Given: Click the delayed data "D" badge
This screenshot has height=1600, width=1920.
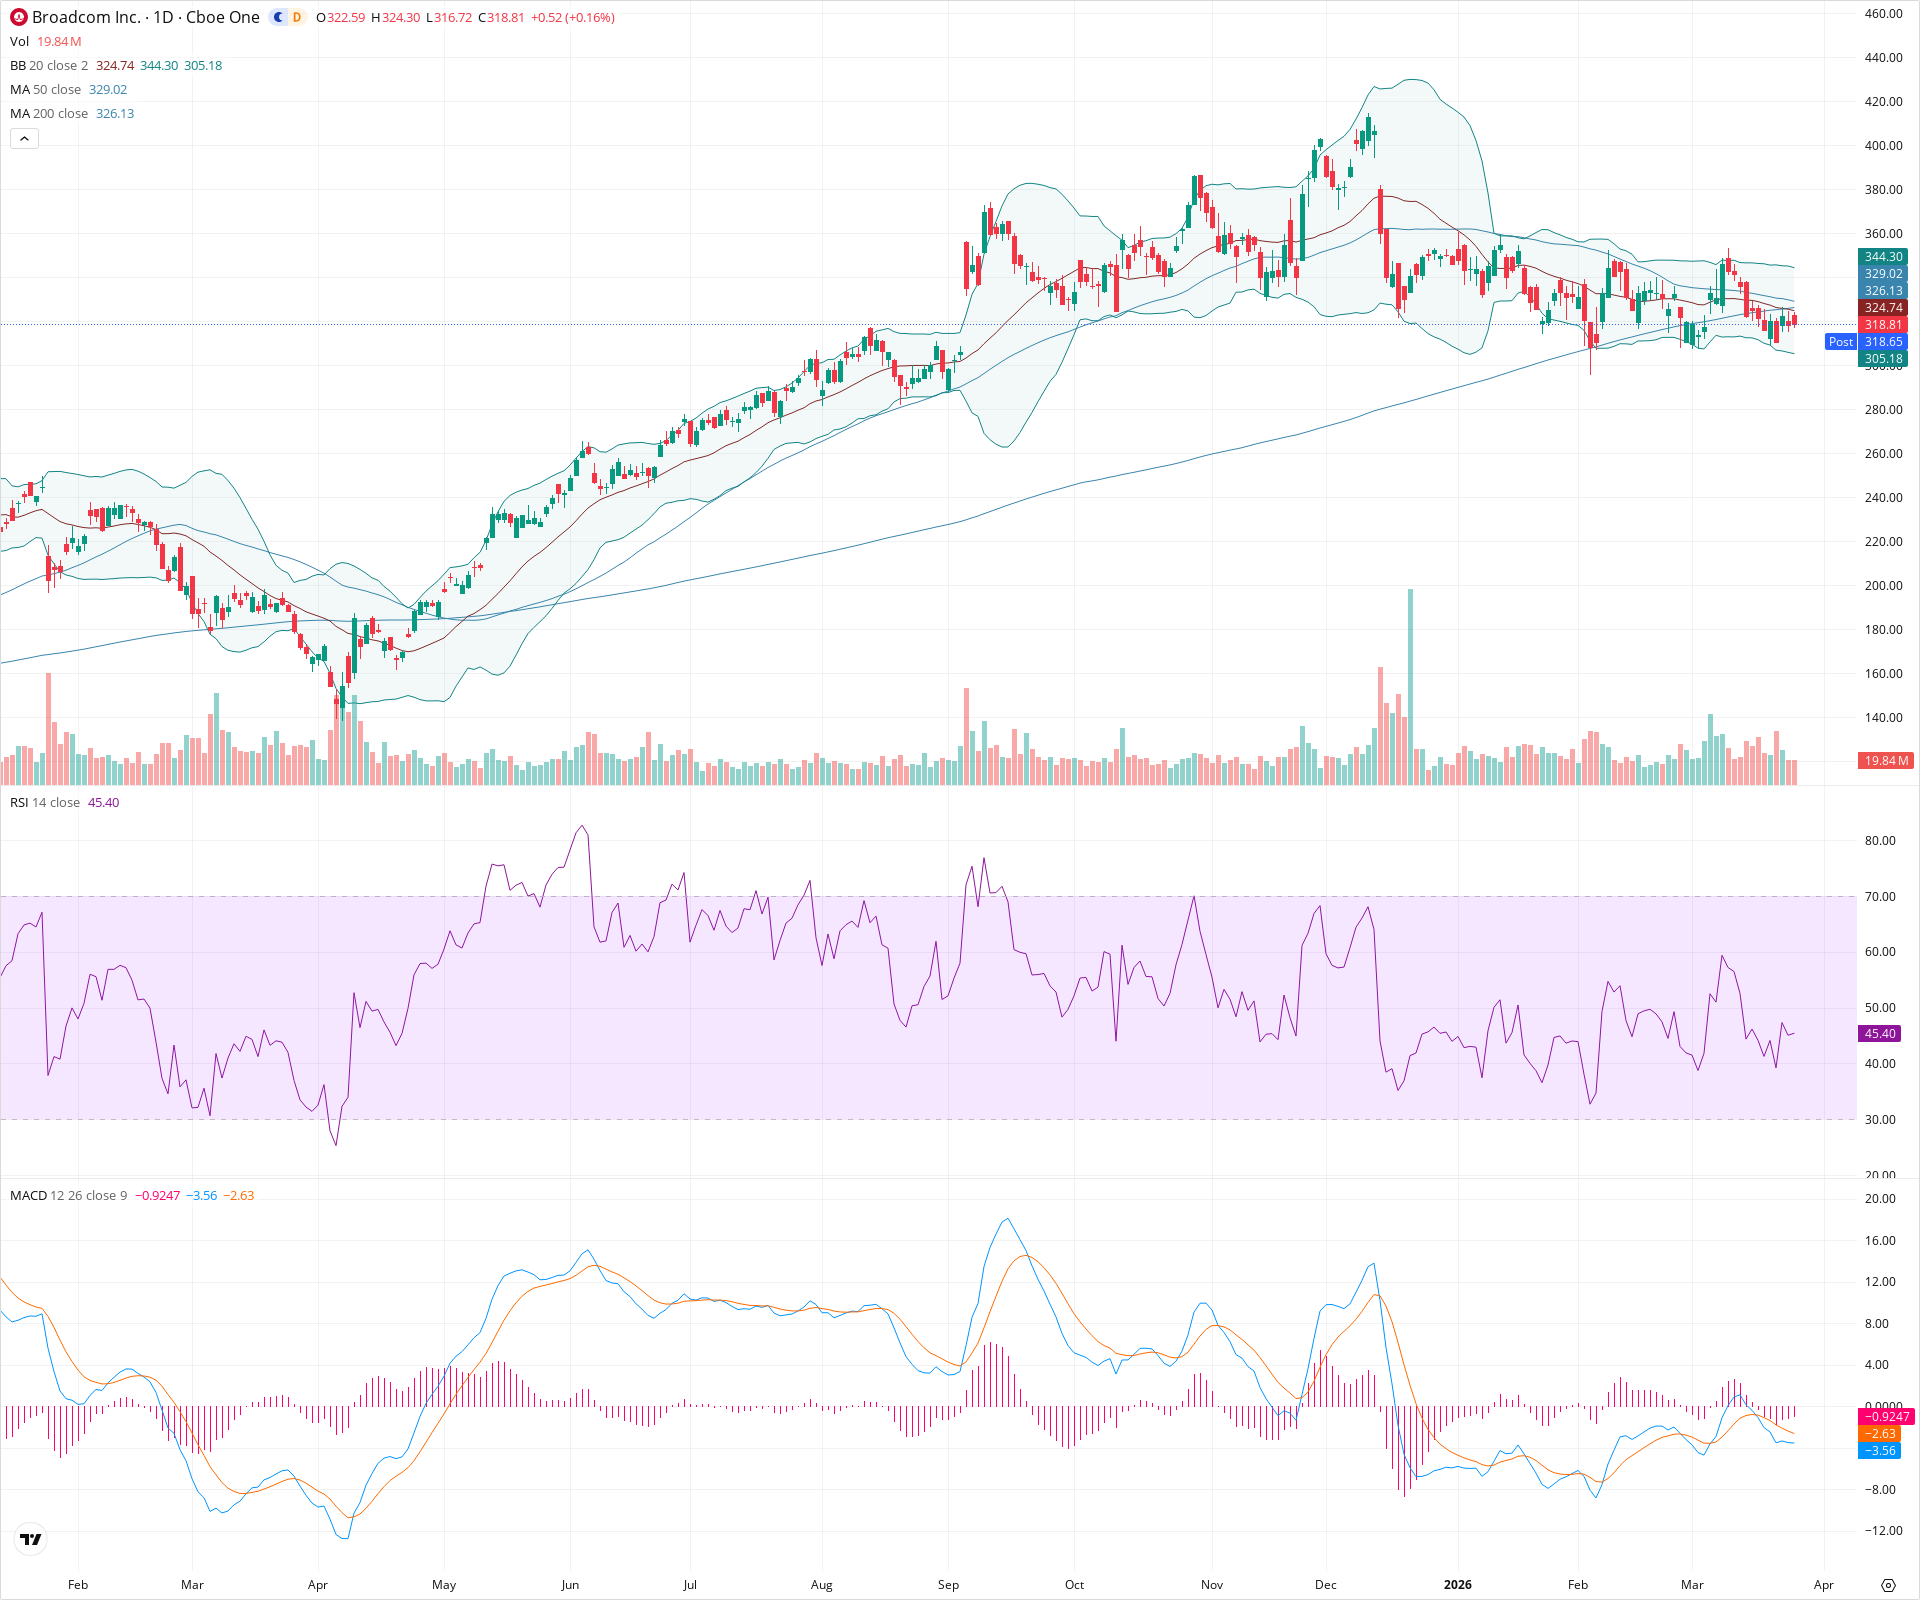Looking at the screenshot, I should point(296,17).
